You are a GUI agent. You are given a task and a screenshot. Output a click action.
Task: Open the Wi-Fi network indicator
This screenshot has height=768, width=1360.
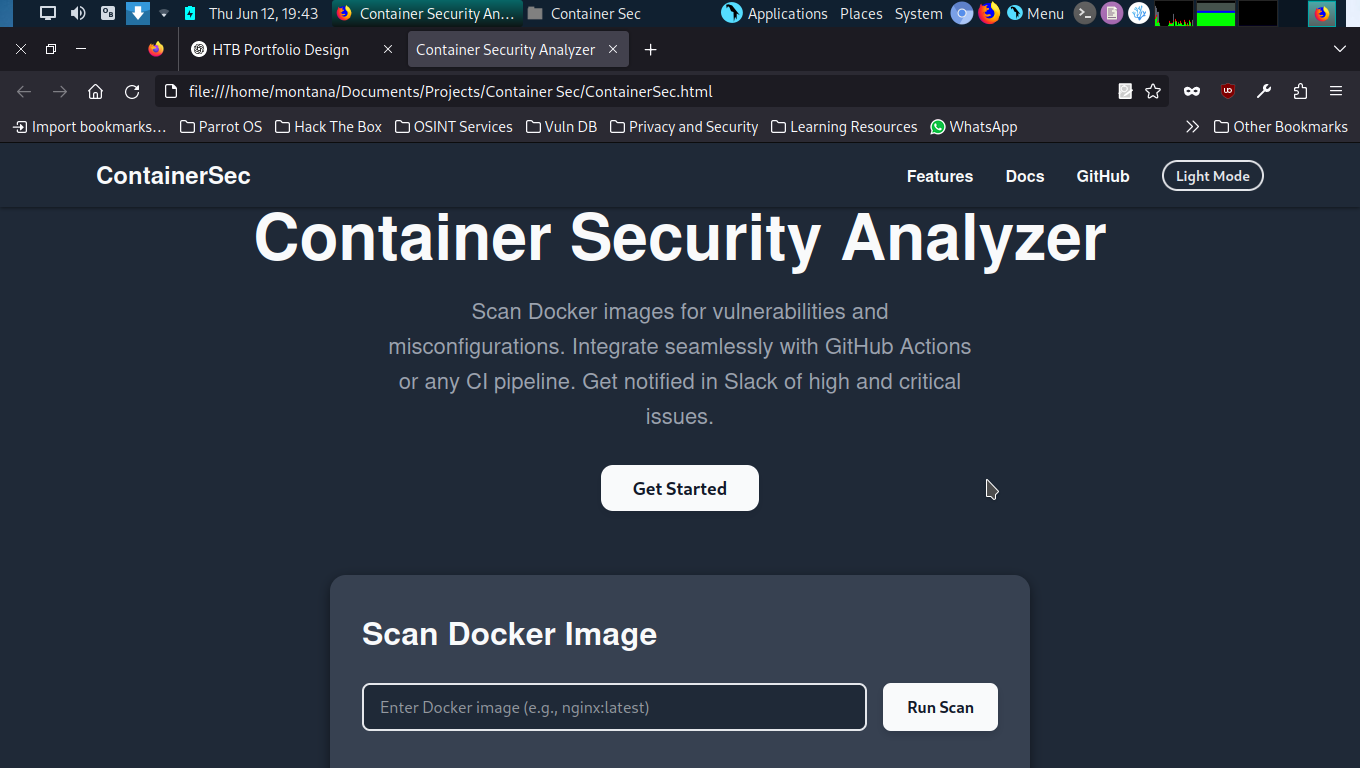coord(164,13)
